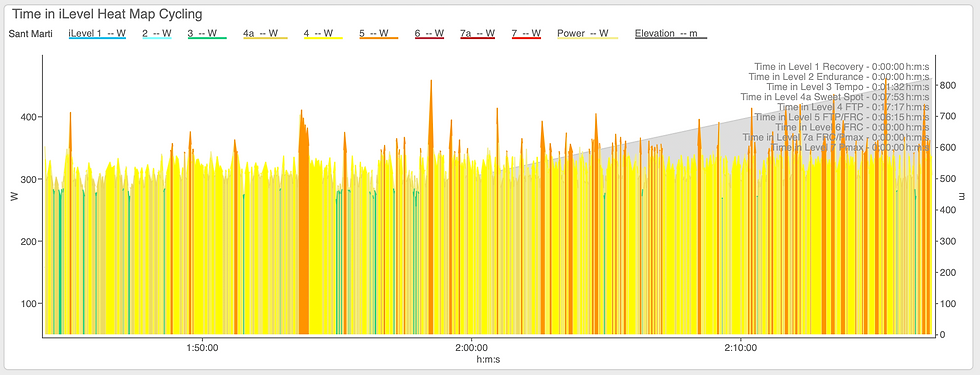Select the 'Sant Marti' series label
Screen dimensions: 980x375
(31, 33)
